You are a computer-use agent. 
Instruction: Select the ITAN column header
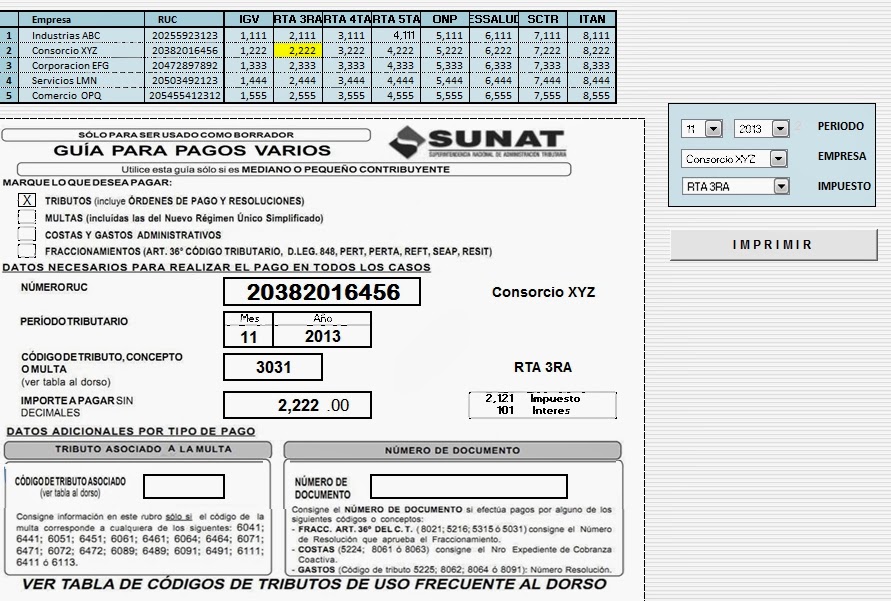(592, 19)
